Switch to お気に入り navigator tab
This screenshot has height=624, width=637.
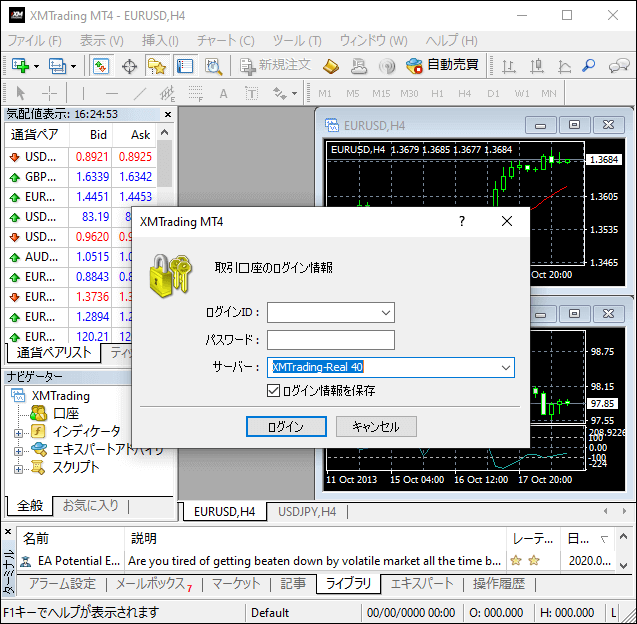pos(90,505)
